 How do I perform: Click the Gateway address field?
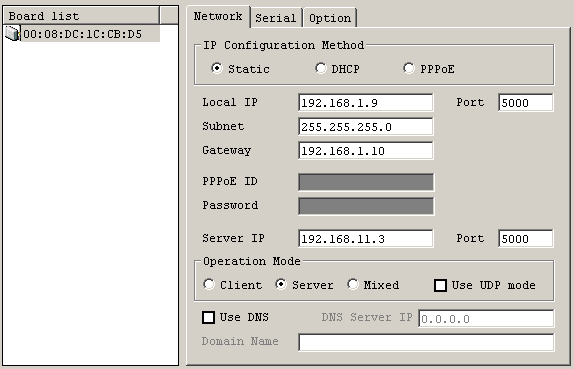[x=366, y=150]
